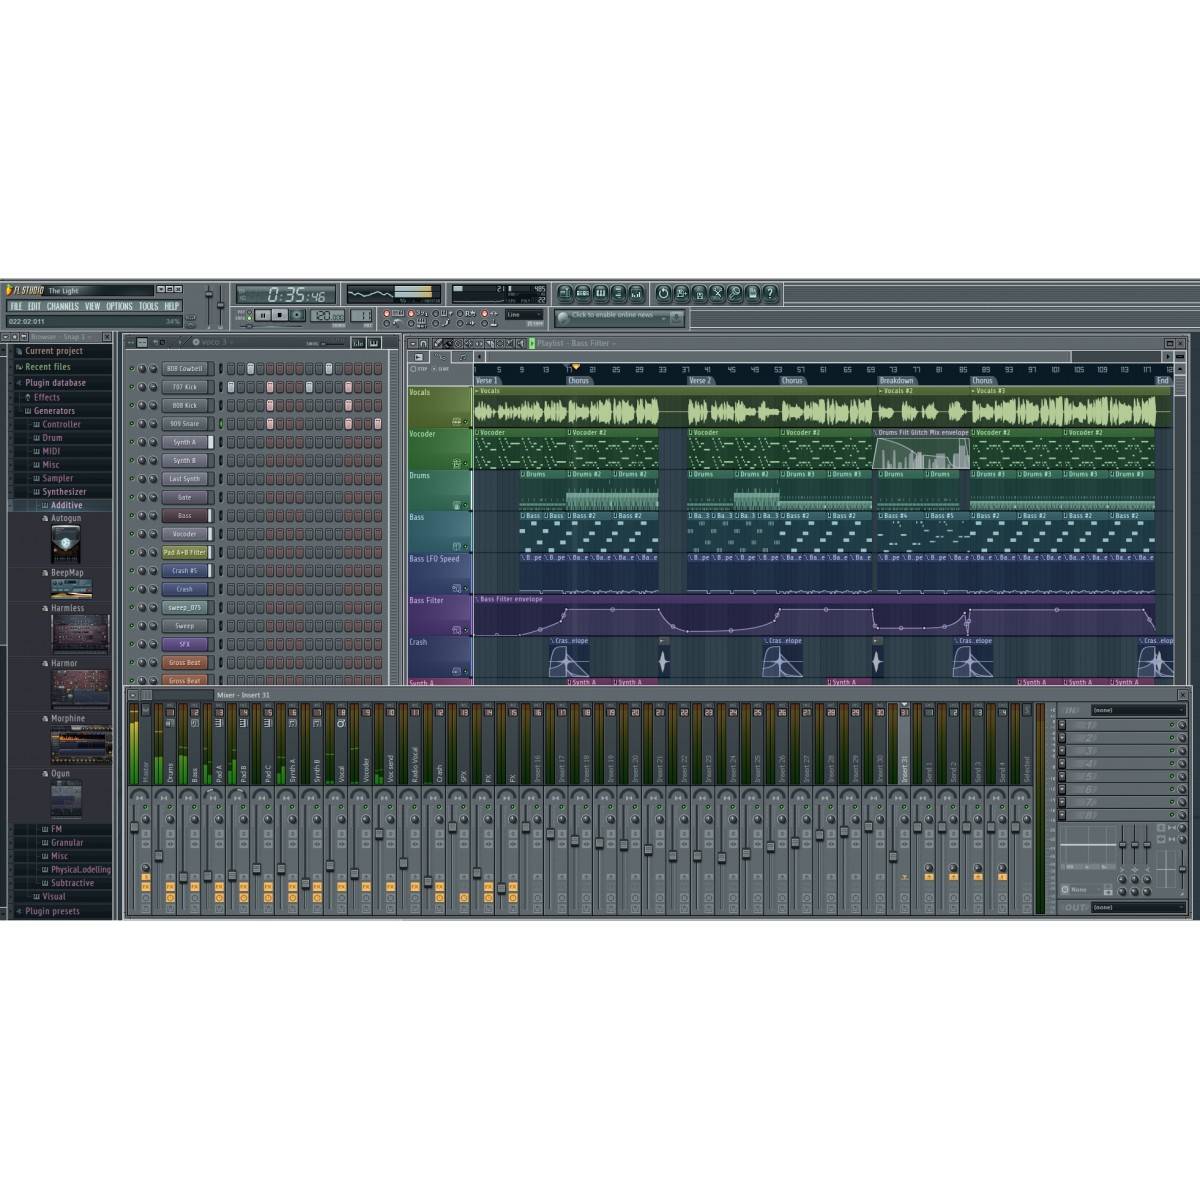
Task: Click the help question mark icon
Action: [770, 293]
